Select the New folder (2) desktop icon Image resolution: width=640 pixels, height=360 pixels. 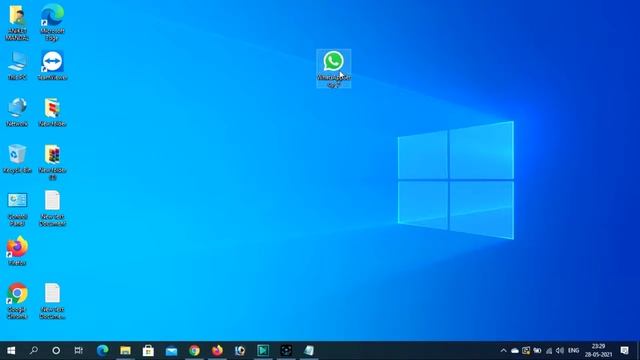point(52,162)
